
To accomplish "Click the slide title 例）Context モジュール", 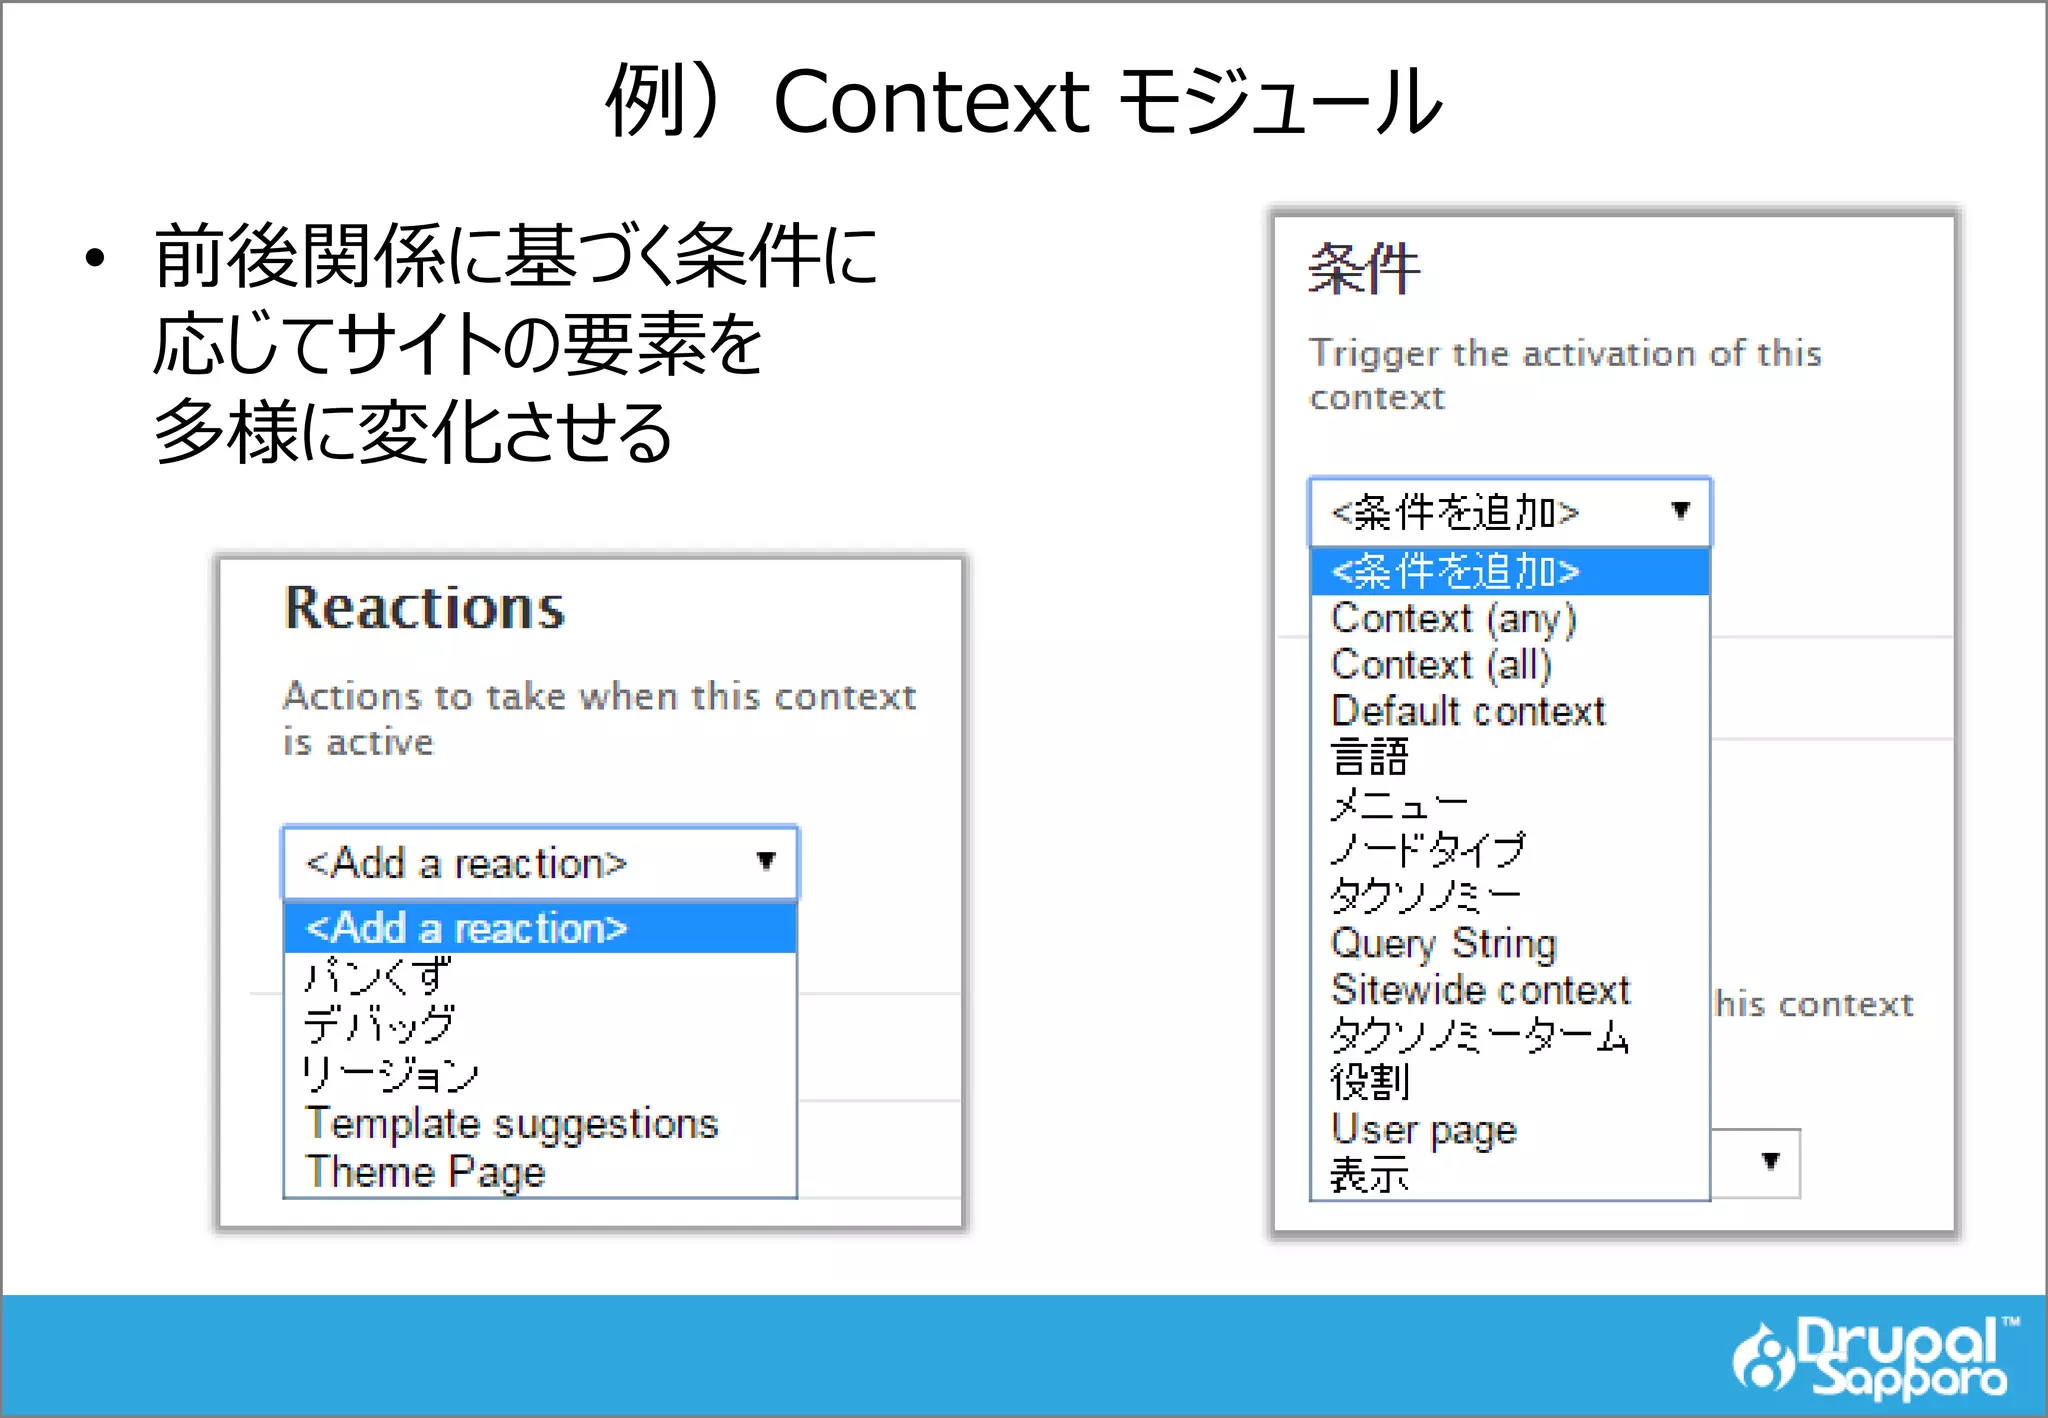I will [x=1024, y=101].
